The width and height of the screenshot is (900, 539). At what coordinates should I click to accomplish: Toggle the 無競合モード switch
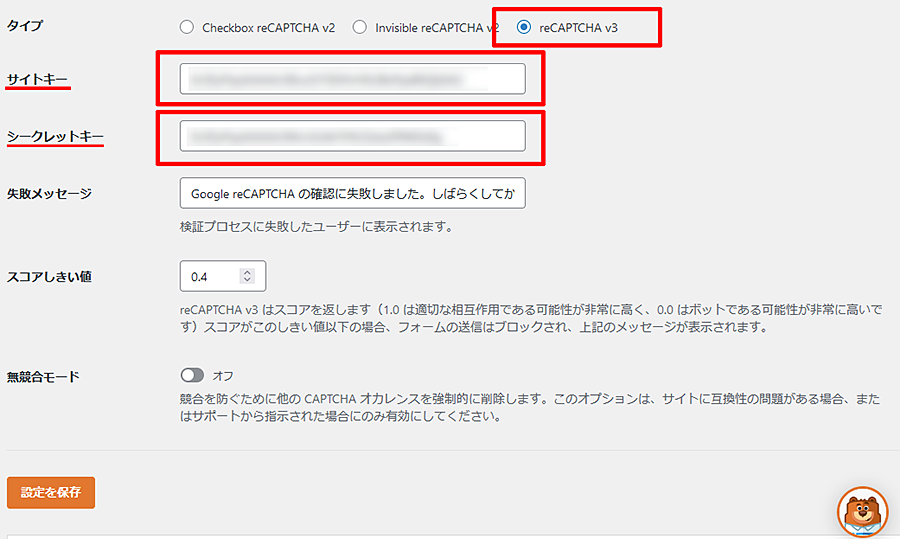click(x=192, y=375)
